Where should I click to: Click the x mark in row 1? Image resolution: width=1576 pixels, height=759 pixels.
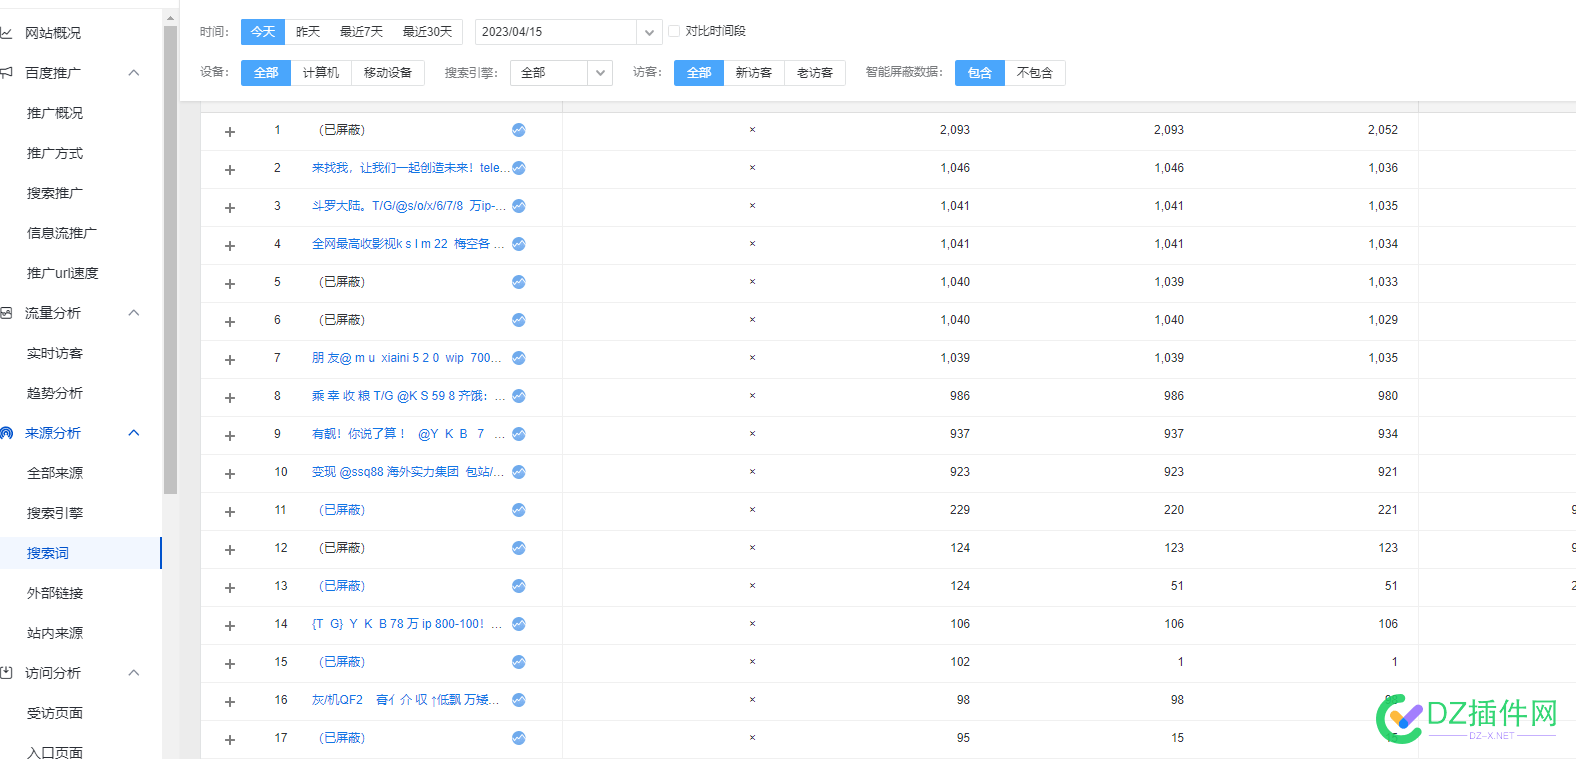(752, 130)
